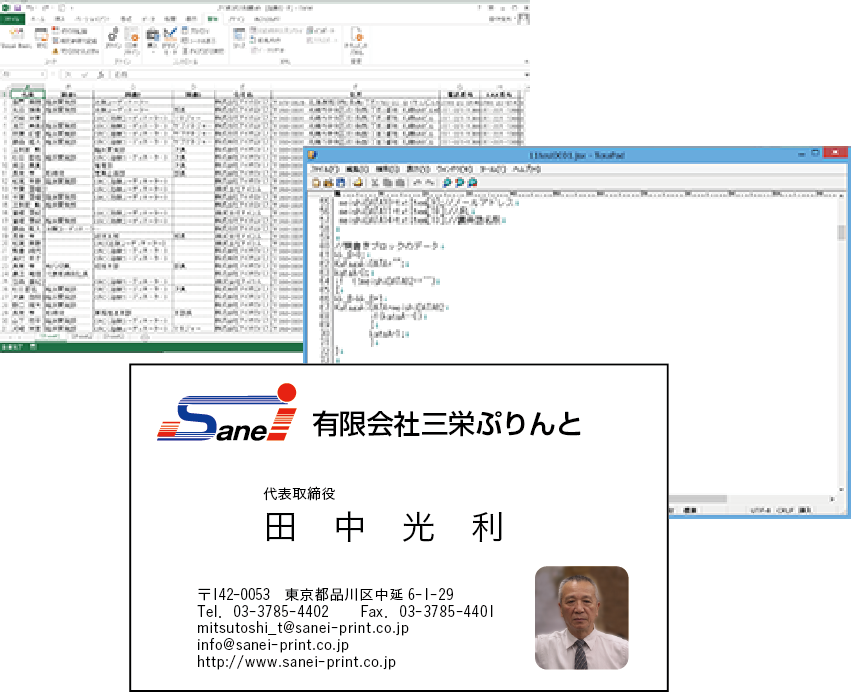Click the Paste icon in the editor toolbar
Viewport: 851px width, 692px height.
click(400, 183)
